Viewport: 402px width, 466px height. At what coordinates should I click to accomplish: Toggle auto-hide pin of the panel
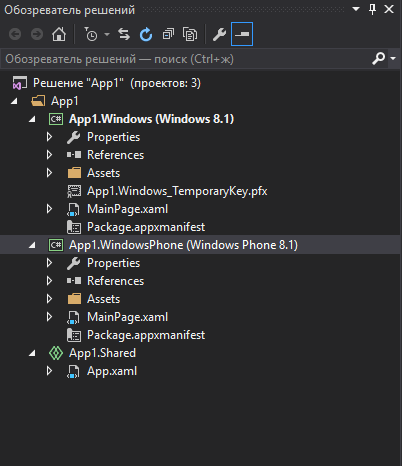click(372, 9)
